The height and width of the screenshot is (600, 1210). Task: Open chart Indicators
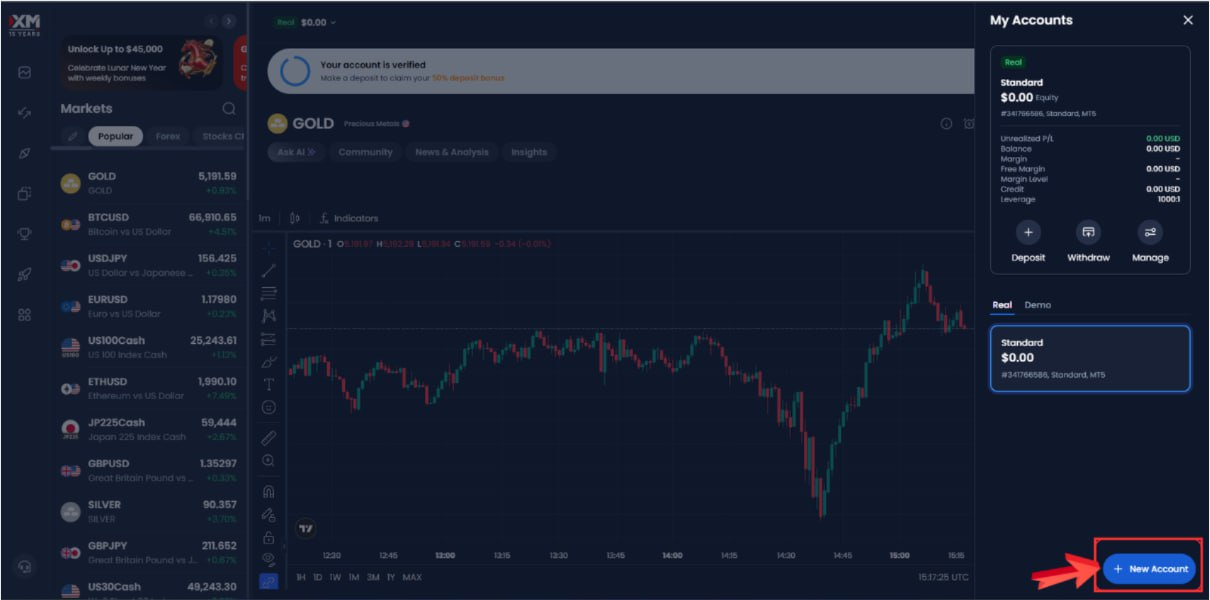tap(349, 218)
